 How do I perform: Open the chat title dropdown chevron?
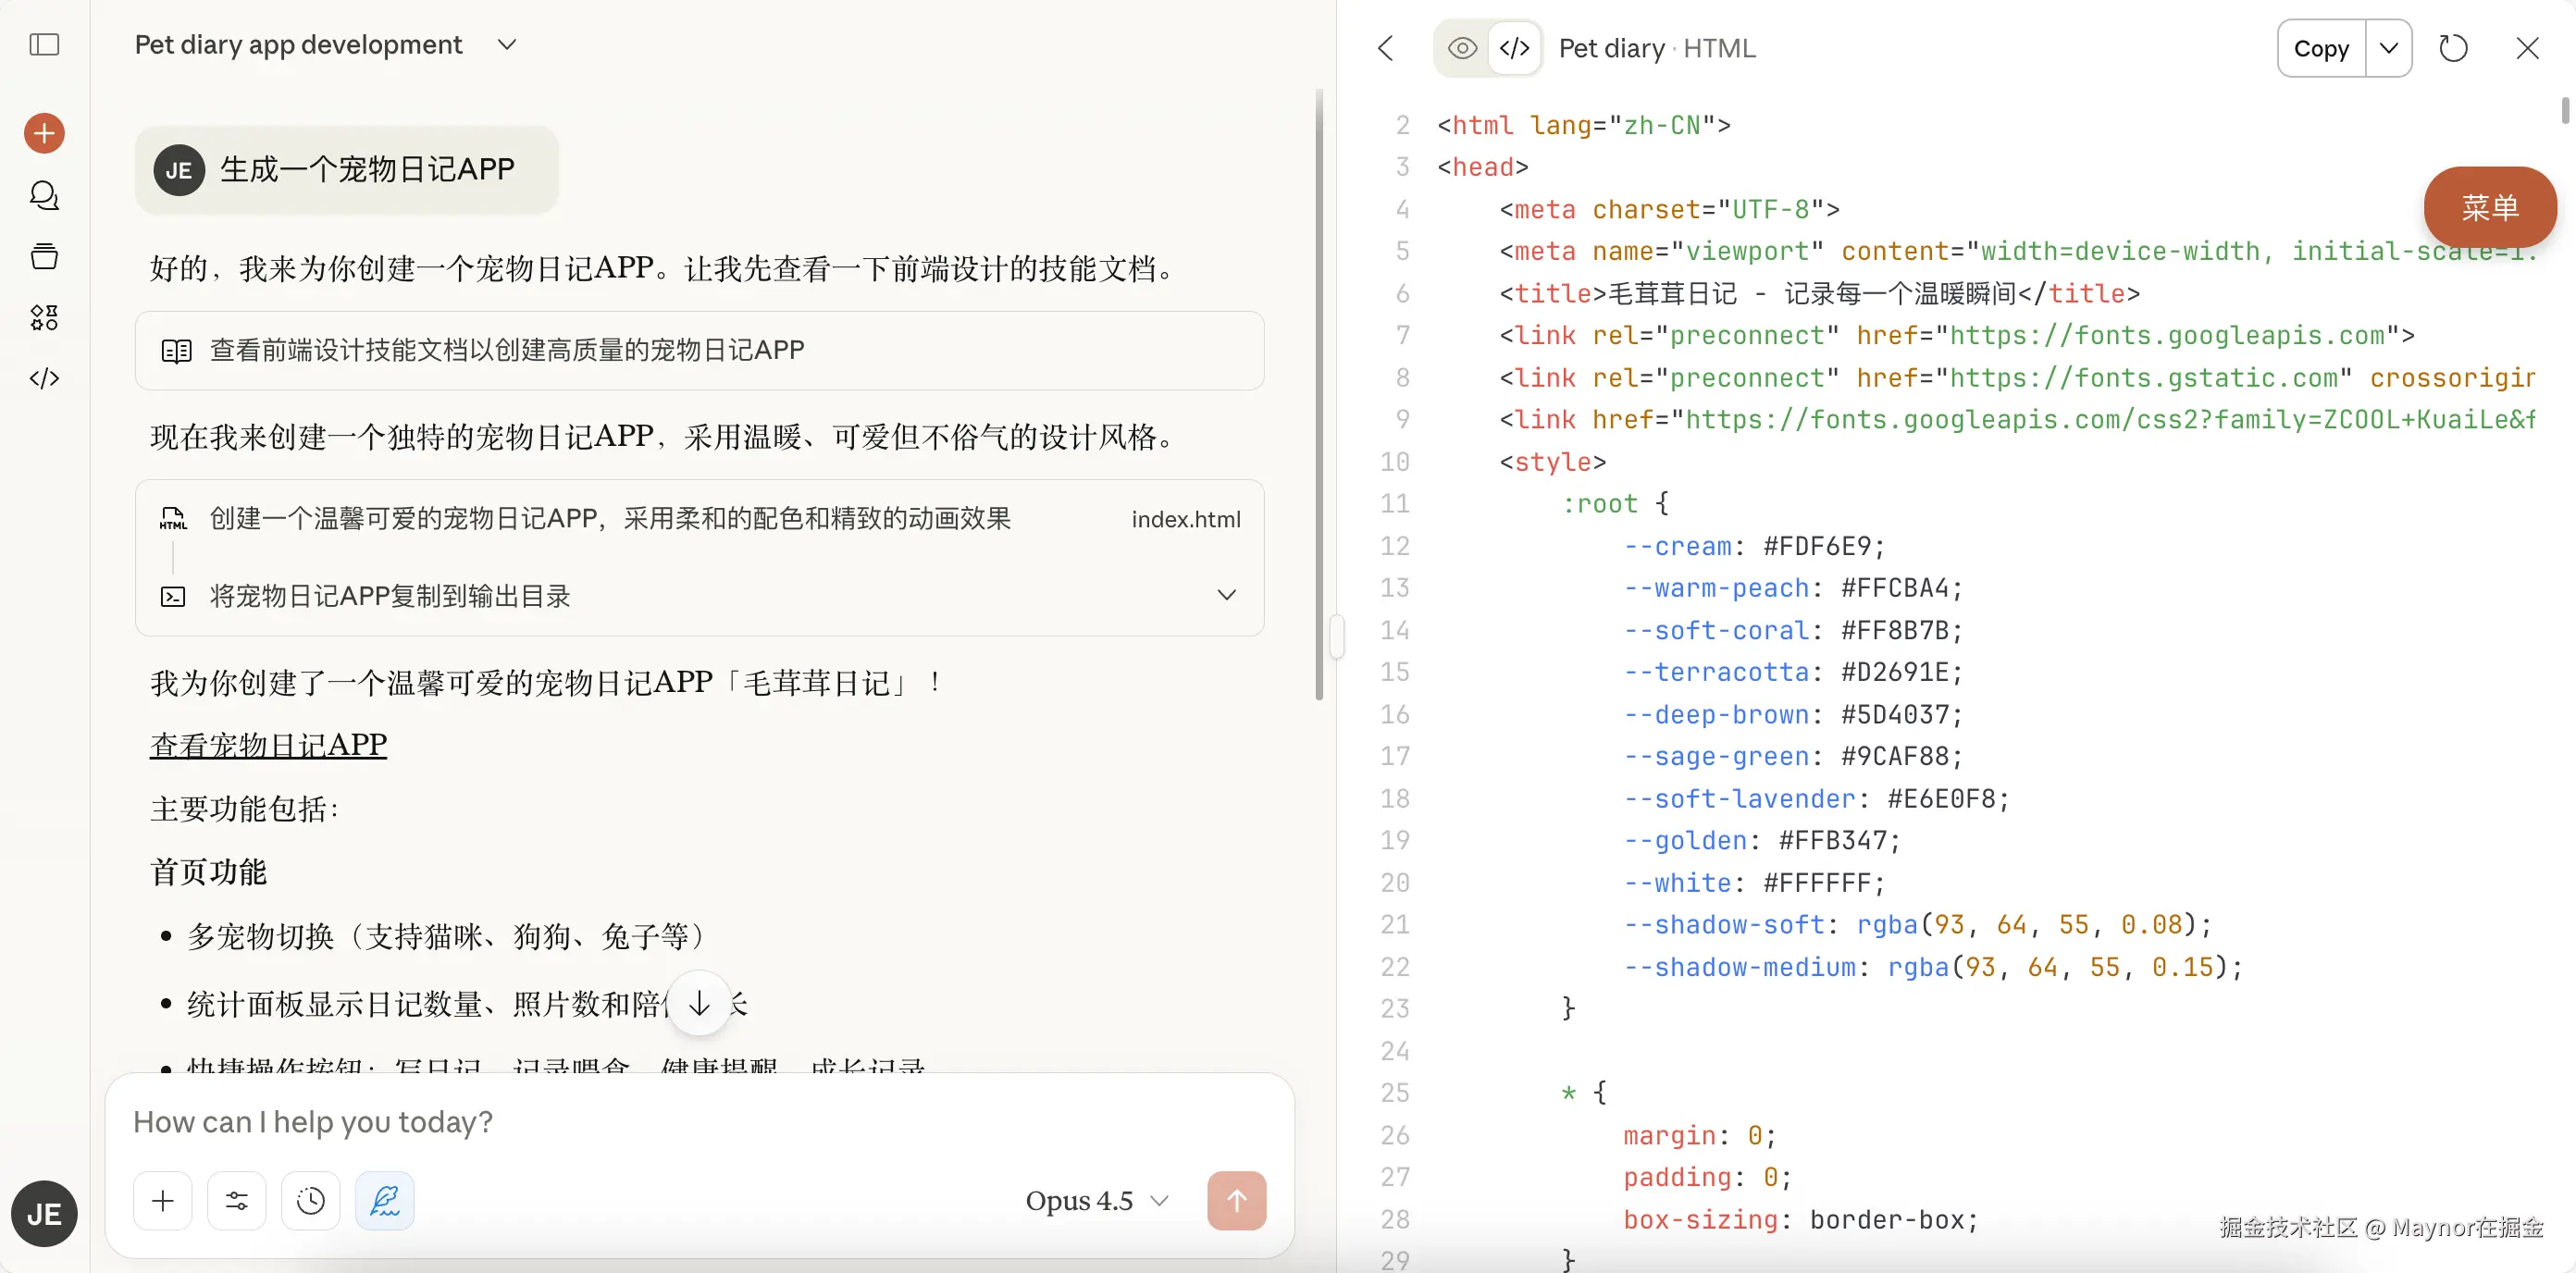507,45
